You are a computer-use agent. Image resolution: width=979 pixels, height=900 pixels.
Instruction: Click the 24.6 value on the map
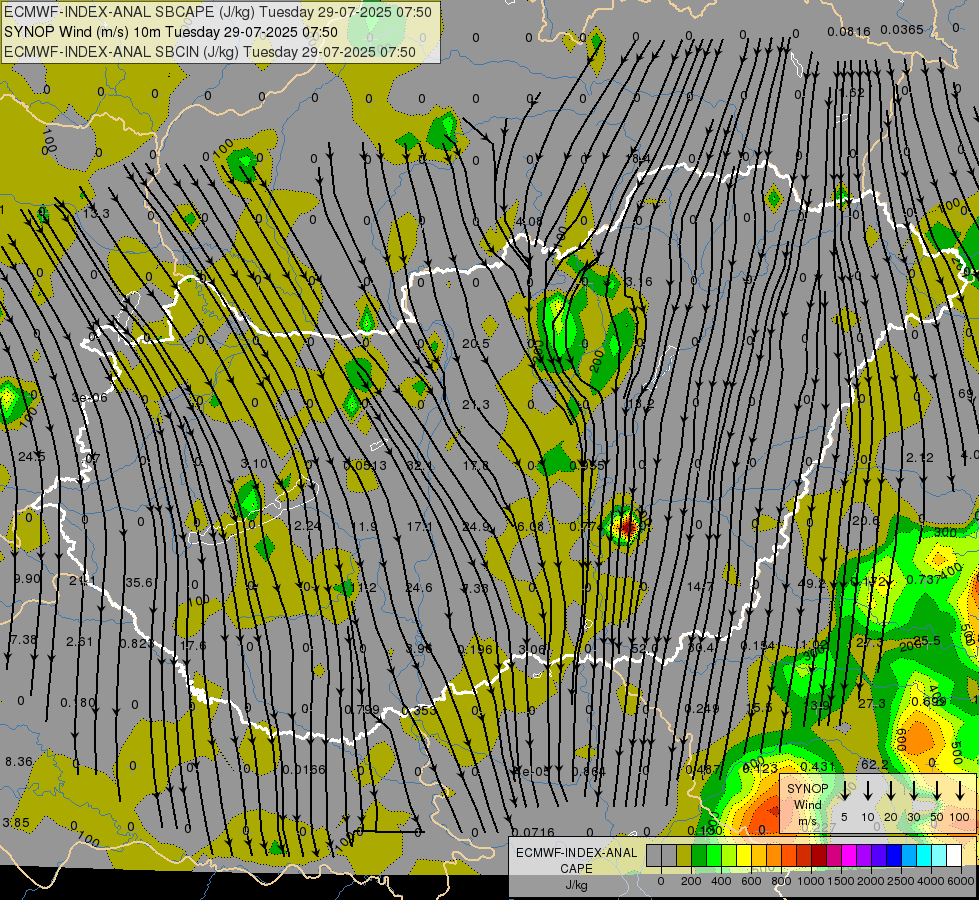click(419, 588)
